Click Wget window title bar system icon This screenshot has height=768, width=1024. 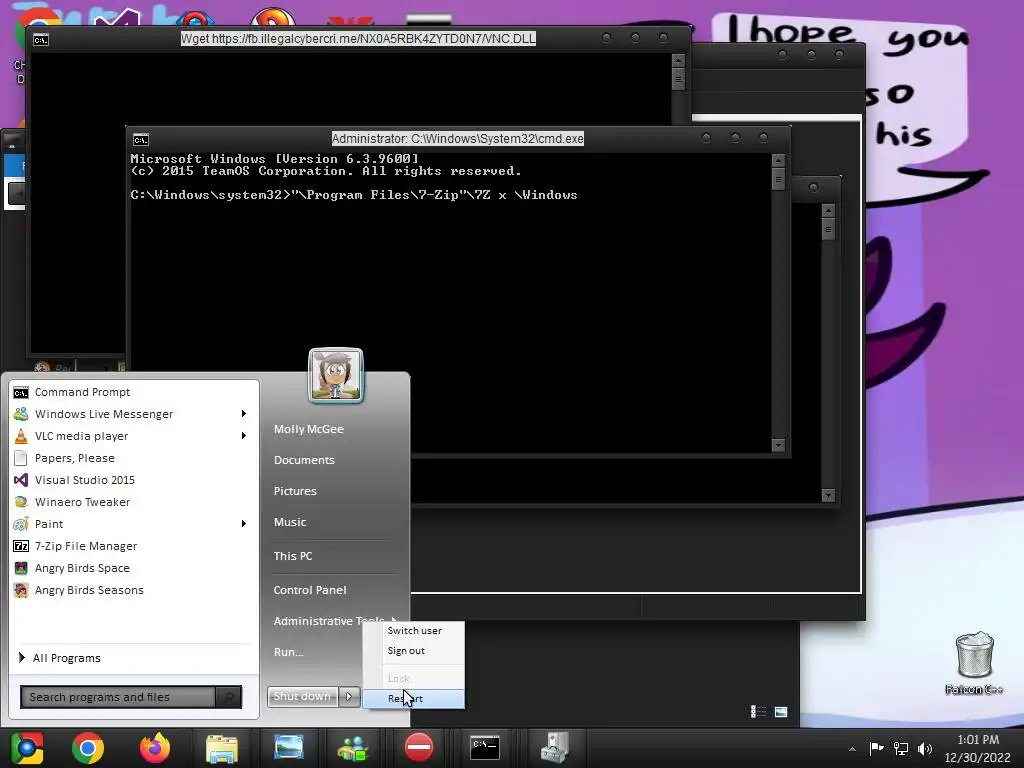[40, 40]
